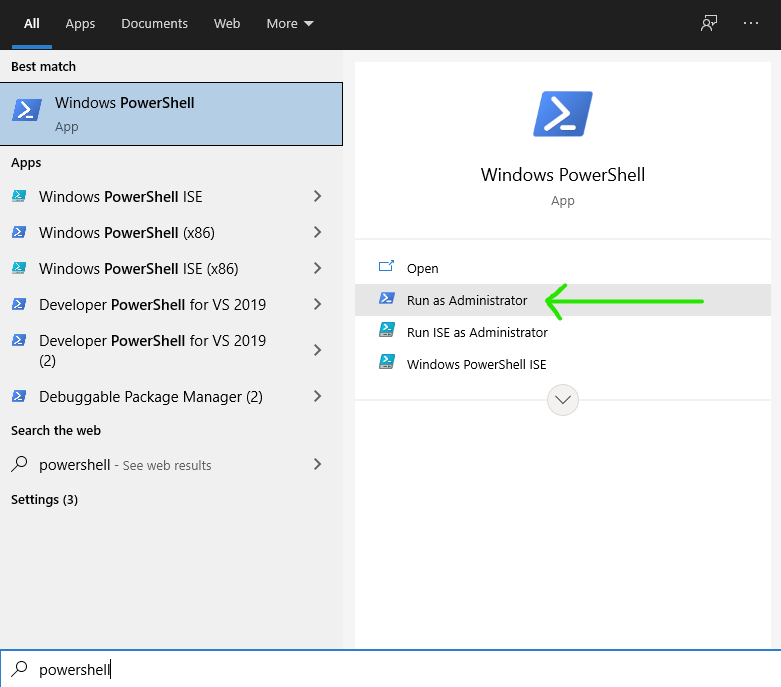Click the powershell search input field

point(390,669)
